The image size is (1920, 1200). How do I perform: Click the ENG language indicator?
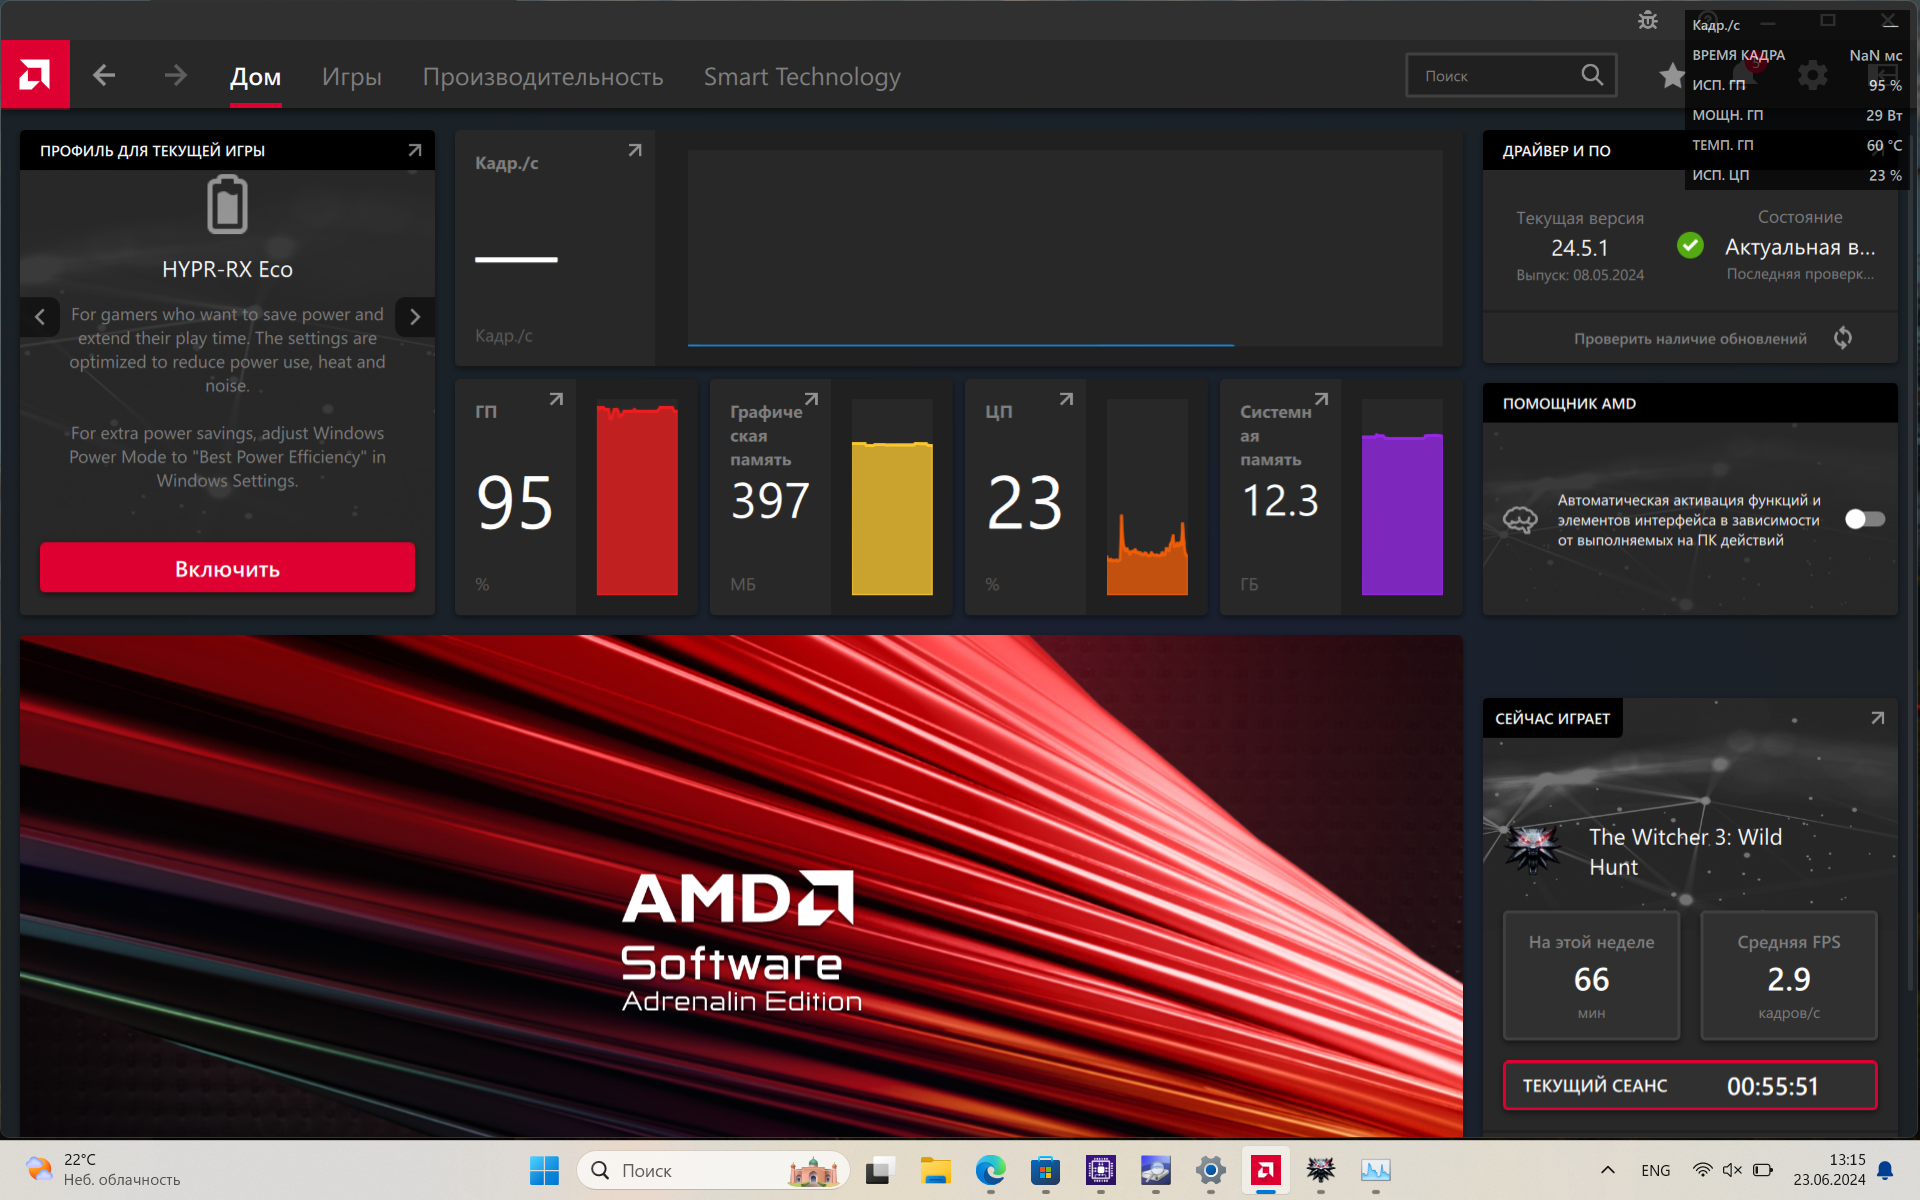1656,1170
